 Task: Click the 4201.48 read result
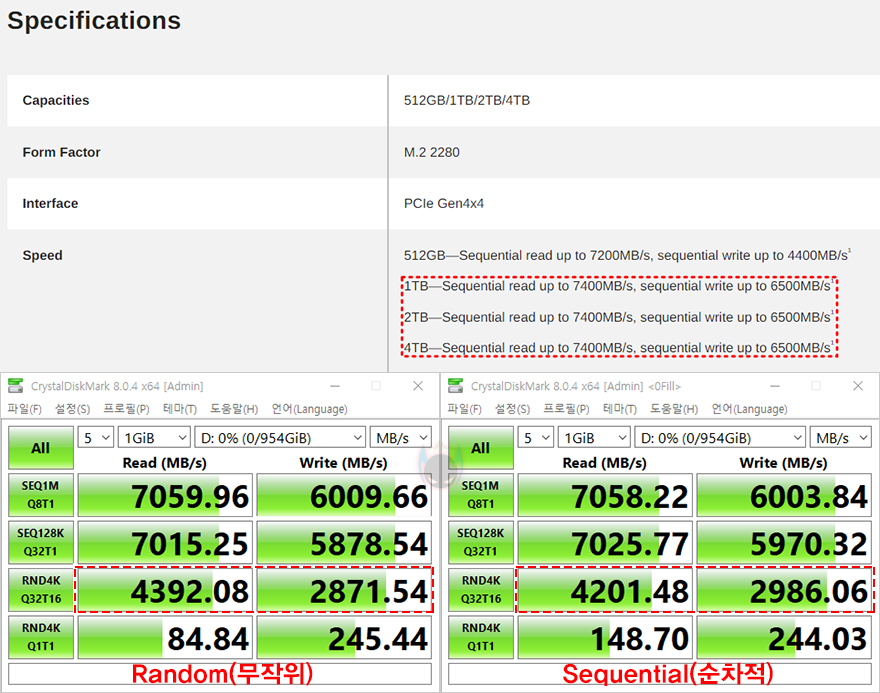605,590
